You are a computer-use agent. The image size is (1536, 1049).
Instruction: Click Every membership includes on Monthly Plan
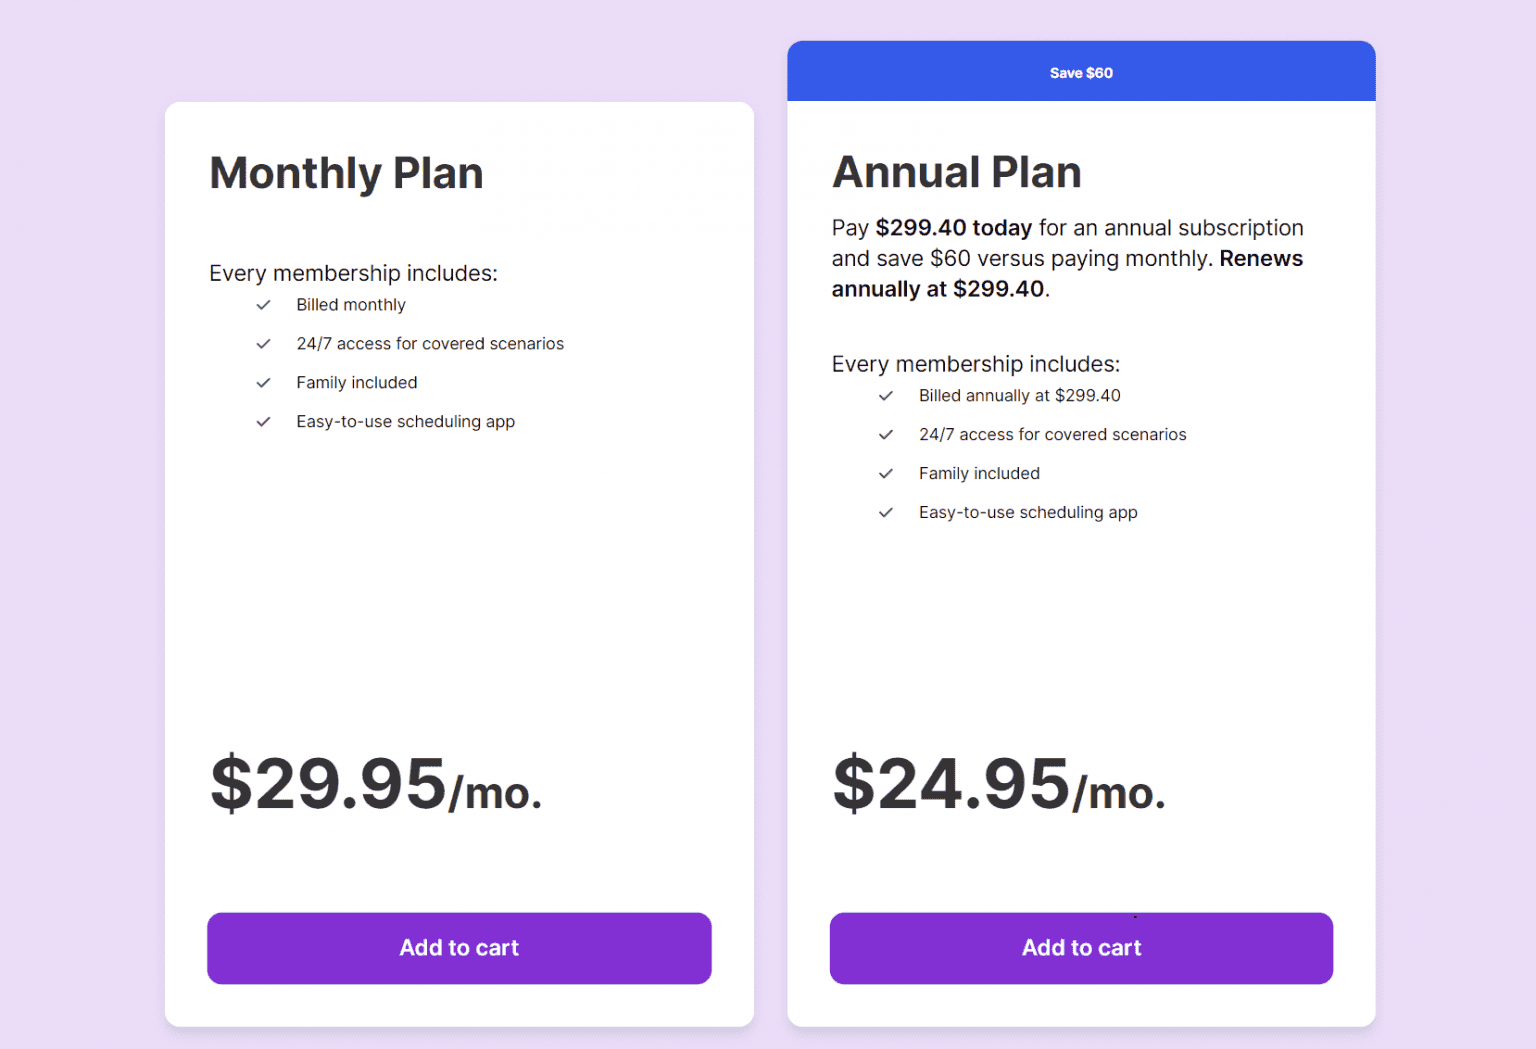pos(353,273)
